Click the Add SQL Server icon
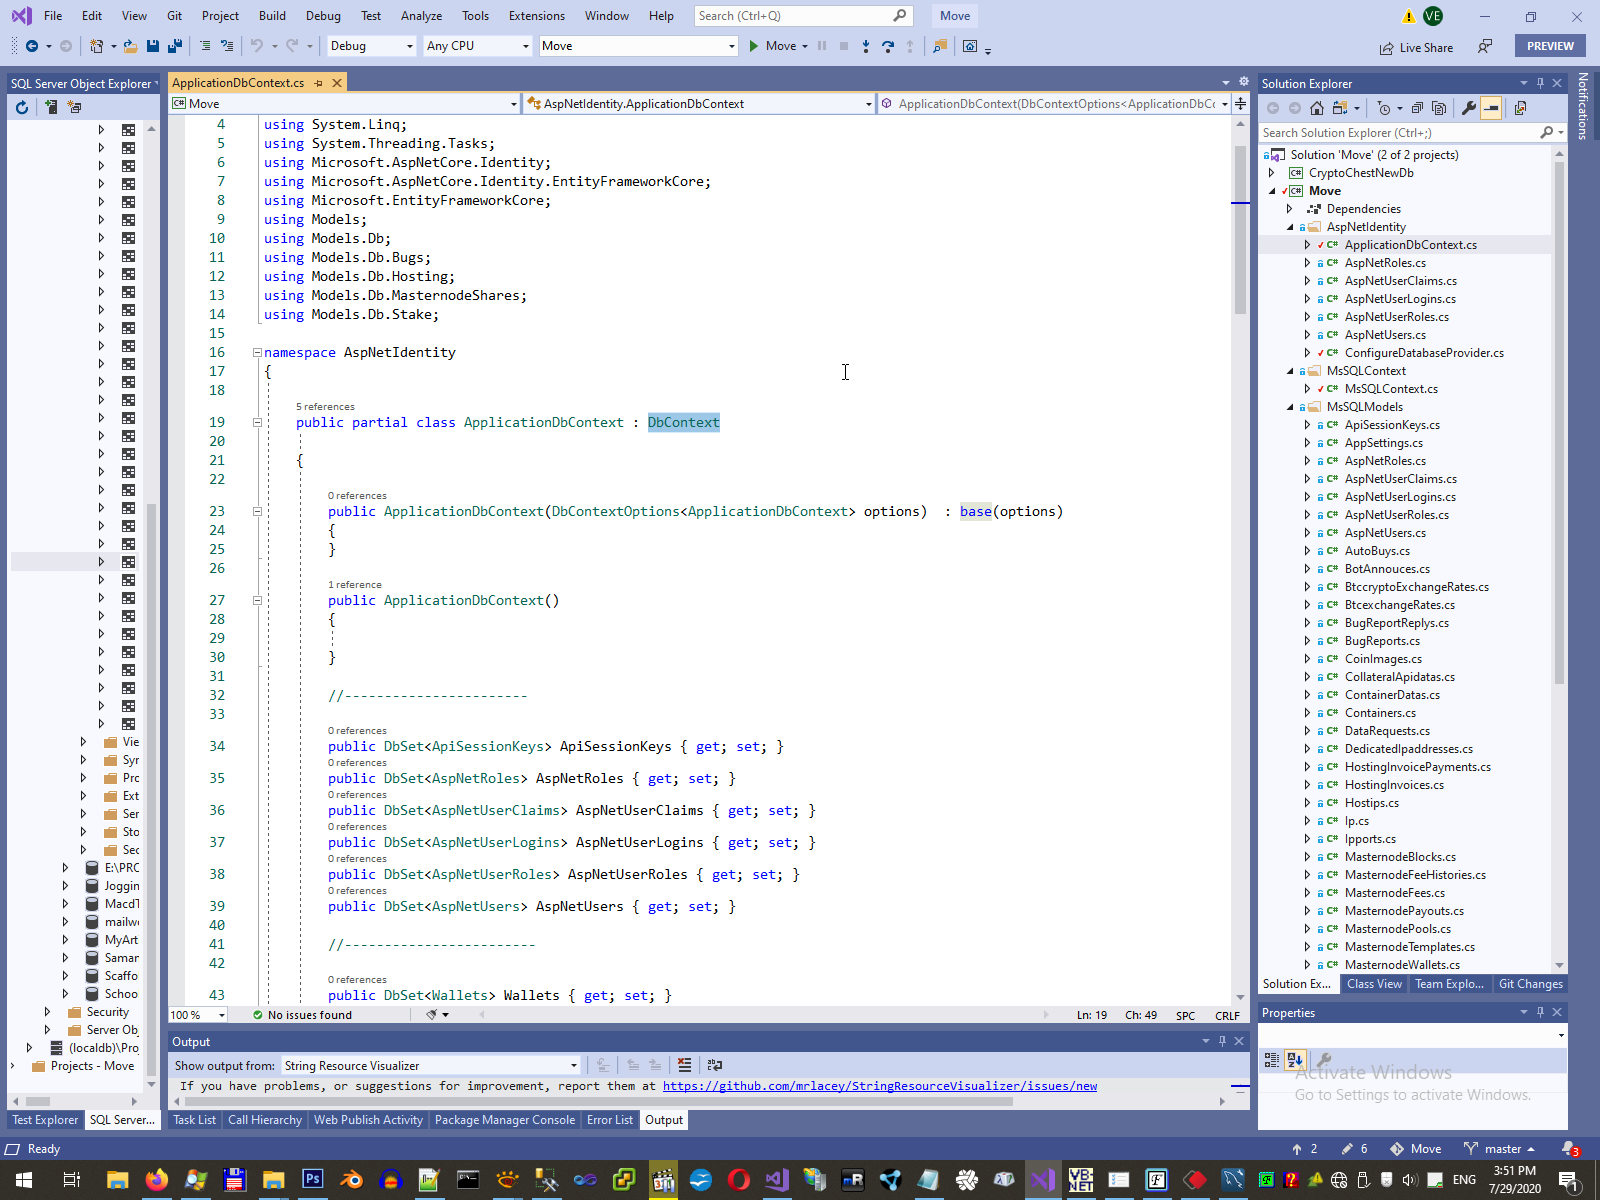Image resolution: width=1600 pixels, height=1200 pixels. coord(51,107)
